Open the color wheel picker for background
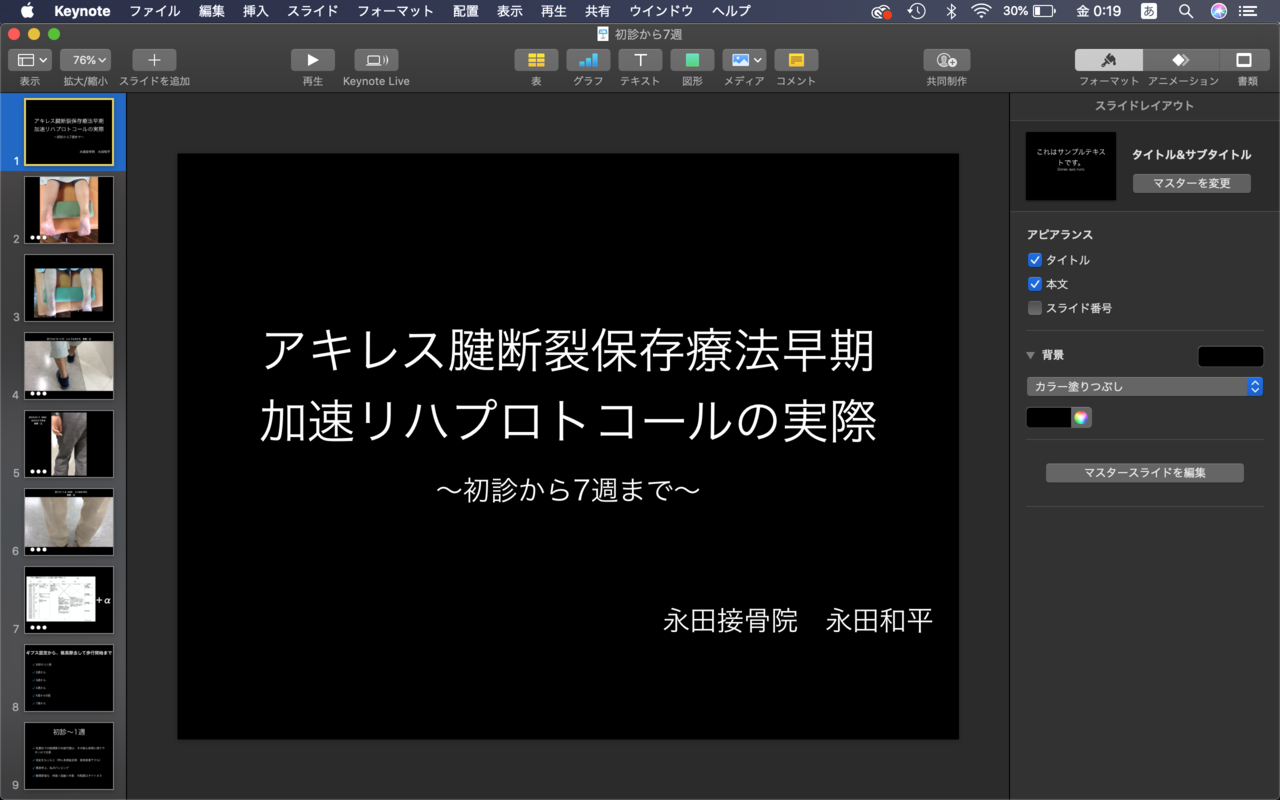Image resolution: width=1280 pixels, height=800 pixels. [1080, 418]
